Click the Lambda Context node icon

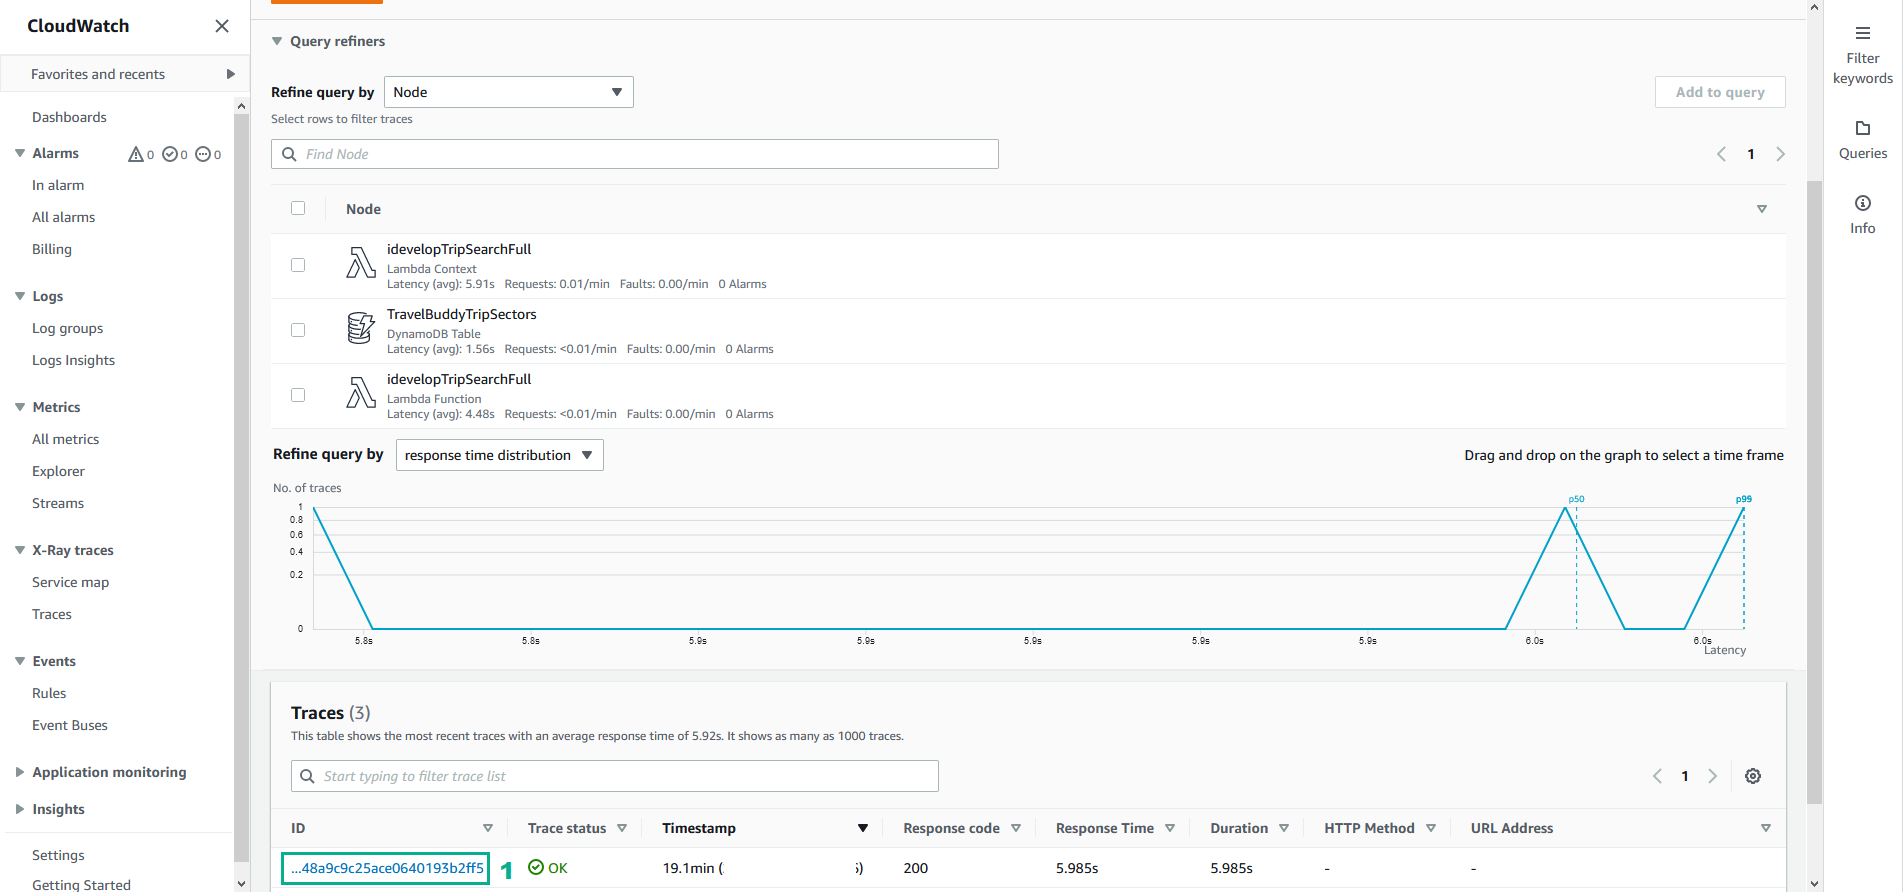point(361,263)
